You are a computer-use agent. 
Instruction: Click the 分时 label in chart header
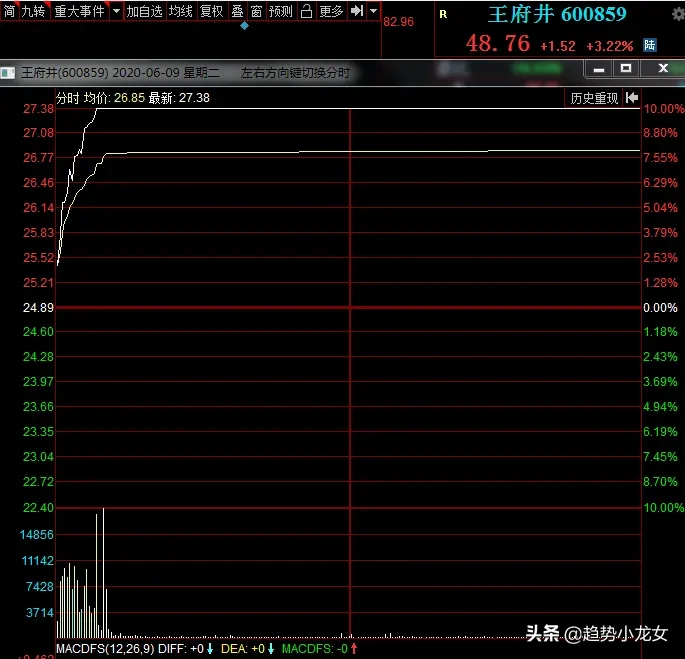pos(68,98)
